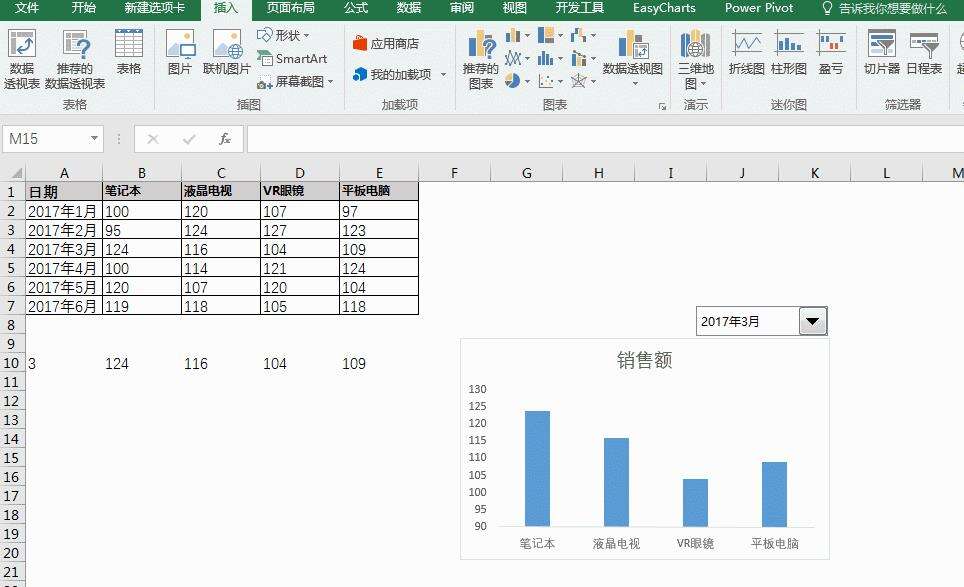Insert a combo chart
Viewport: 964px width, 587px height.
tap(583, 58)
